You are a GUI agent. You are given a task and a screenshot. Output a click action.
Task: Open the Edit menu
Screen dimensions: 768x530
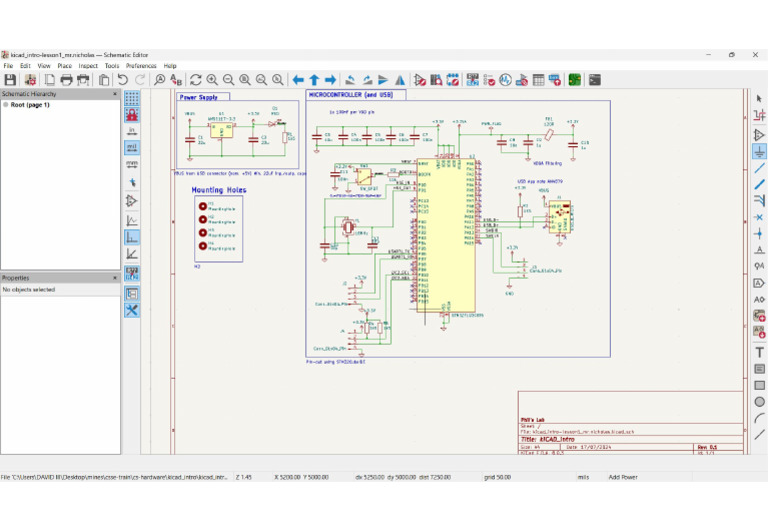(25, 66)
